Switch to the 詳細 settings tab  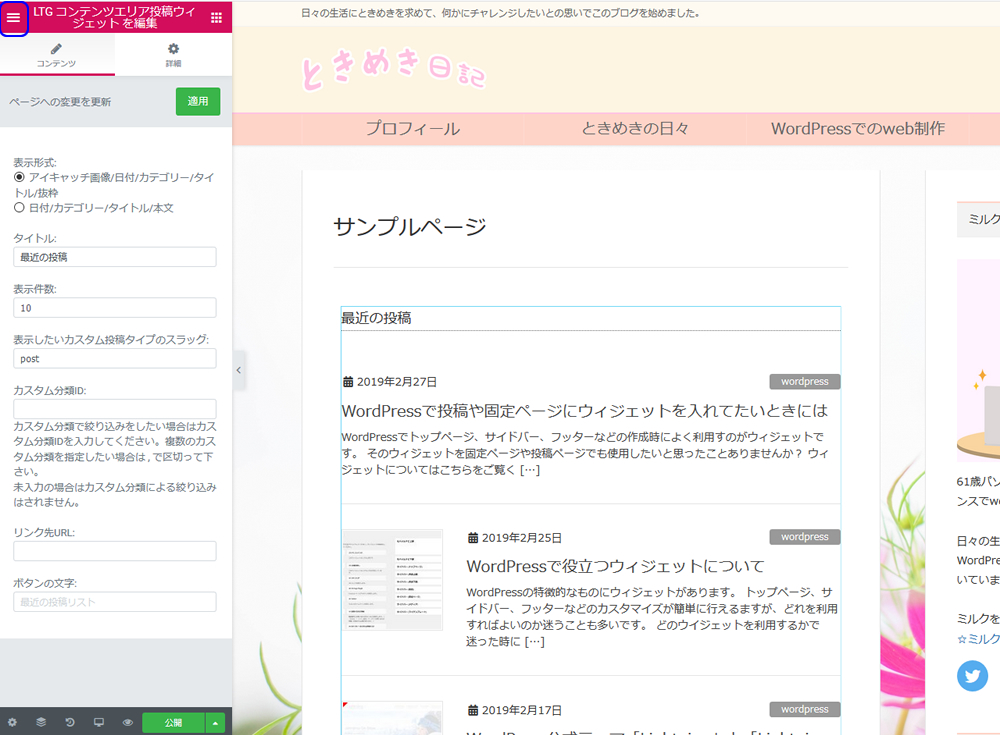[173, 55]
